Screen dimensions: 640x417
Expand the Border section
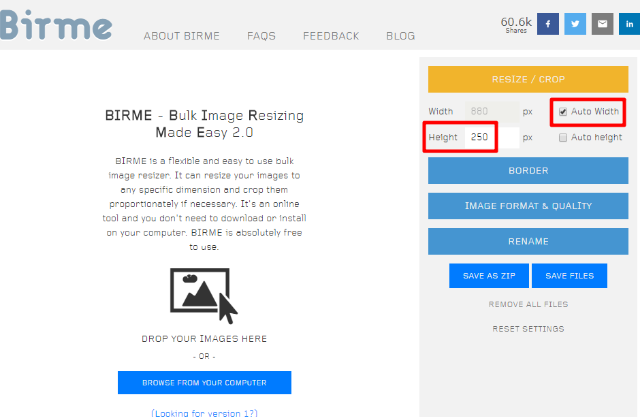(528, 171)
